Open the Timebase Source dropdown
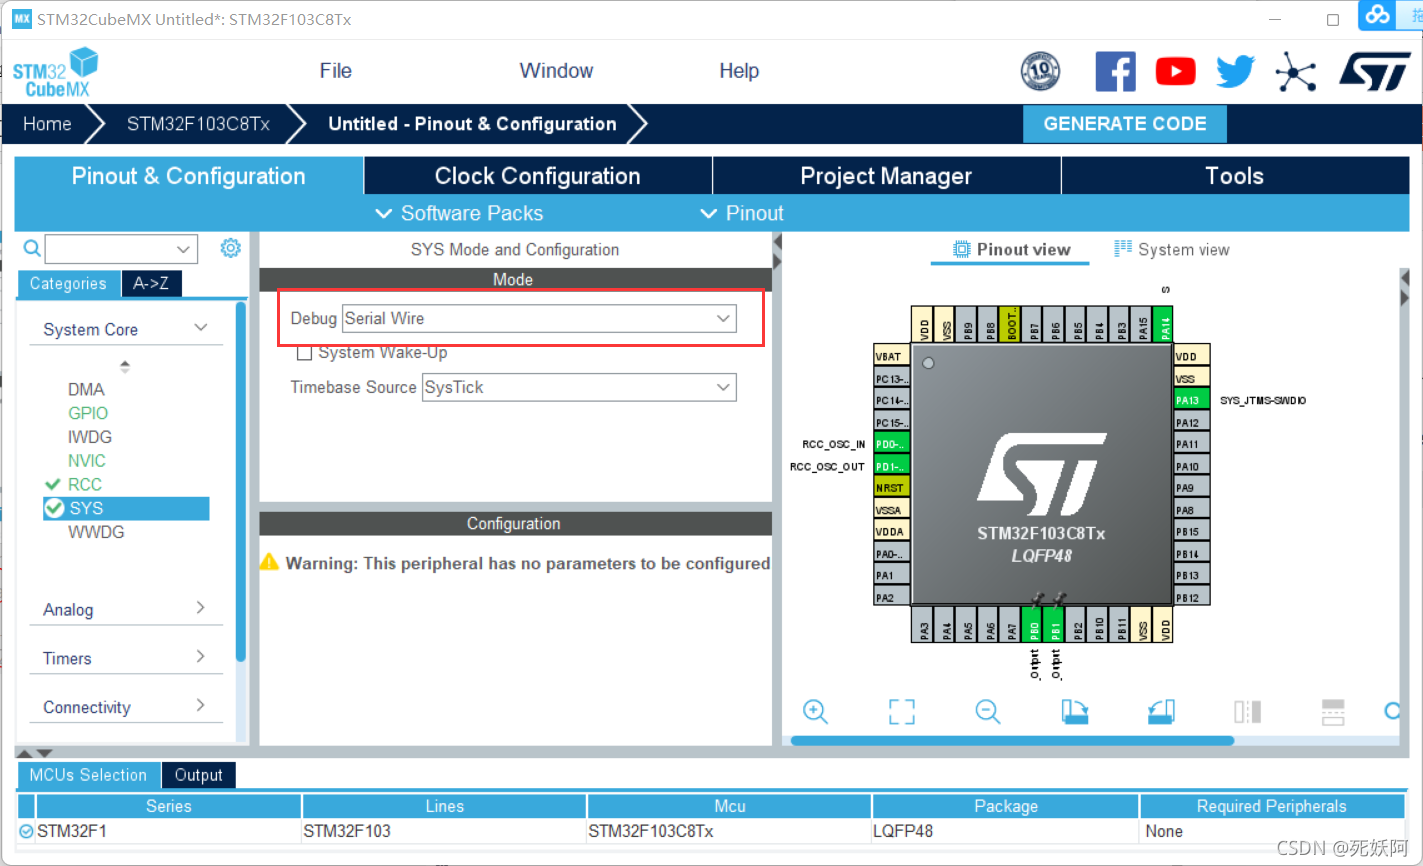This screenshot has height=866, width=1423. 580,387
